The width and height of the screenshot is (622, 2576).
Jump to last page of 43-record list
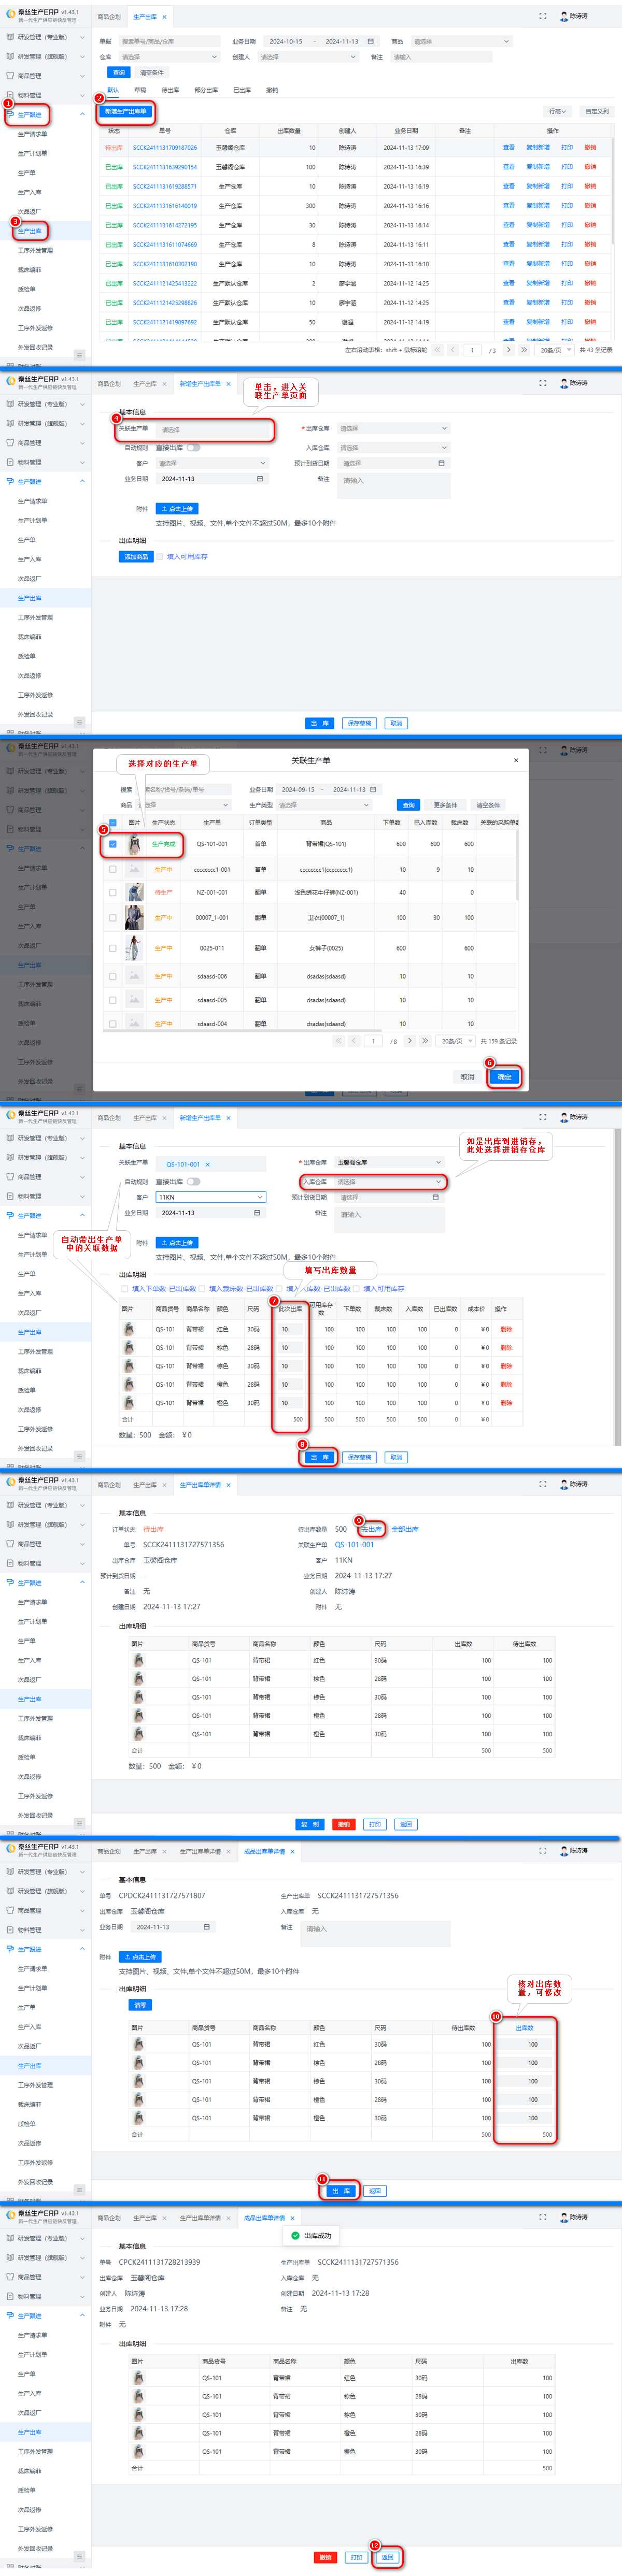524,350
